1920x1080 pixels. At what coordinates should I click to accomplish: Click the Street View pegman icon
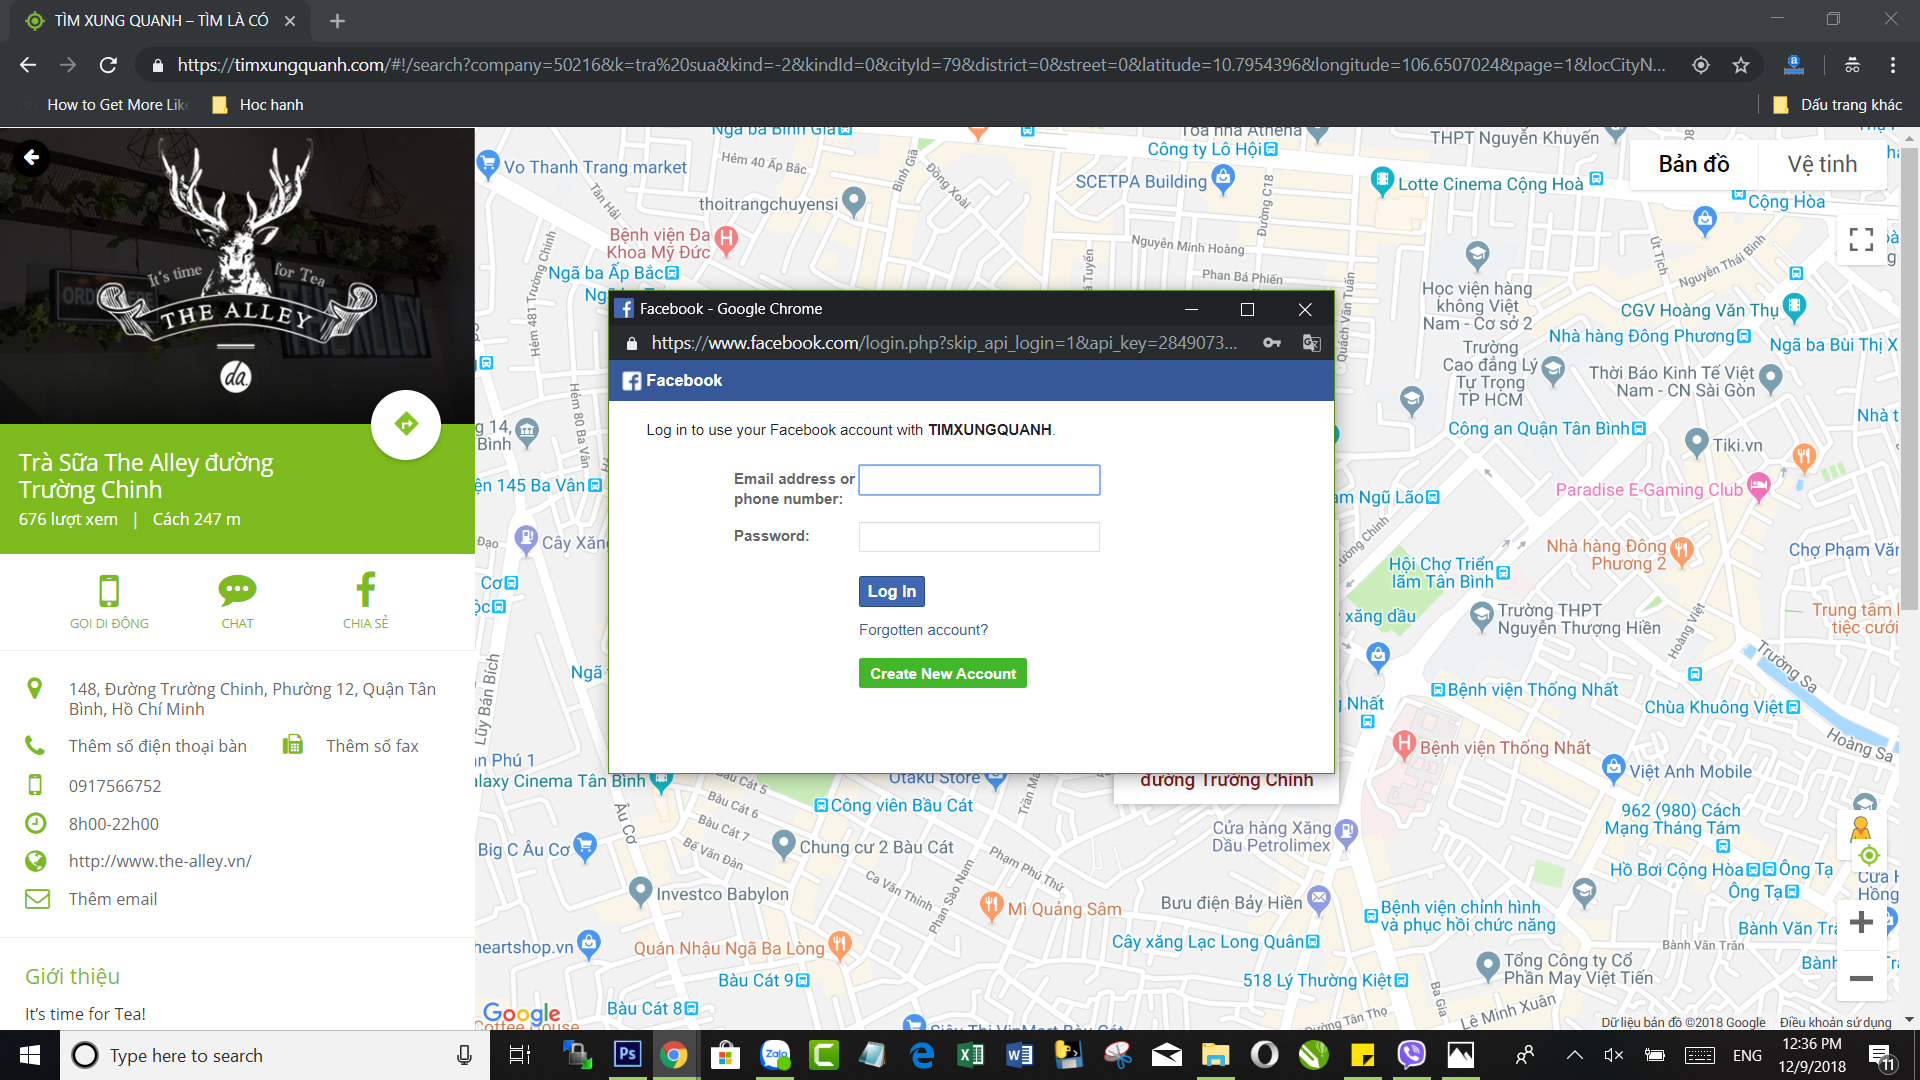click(x=1861, y=829)
